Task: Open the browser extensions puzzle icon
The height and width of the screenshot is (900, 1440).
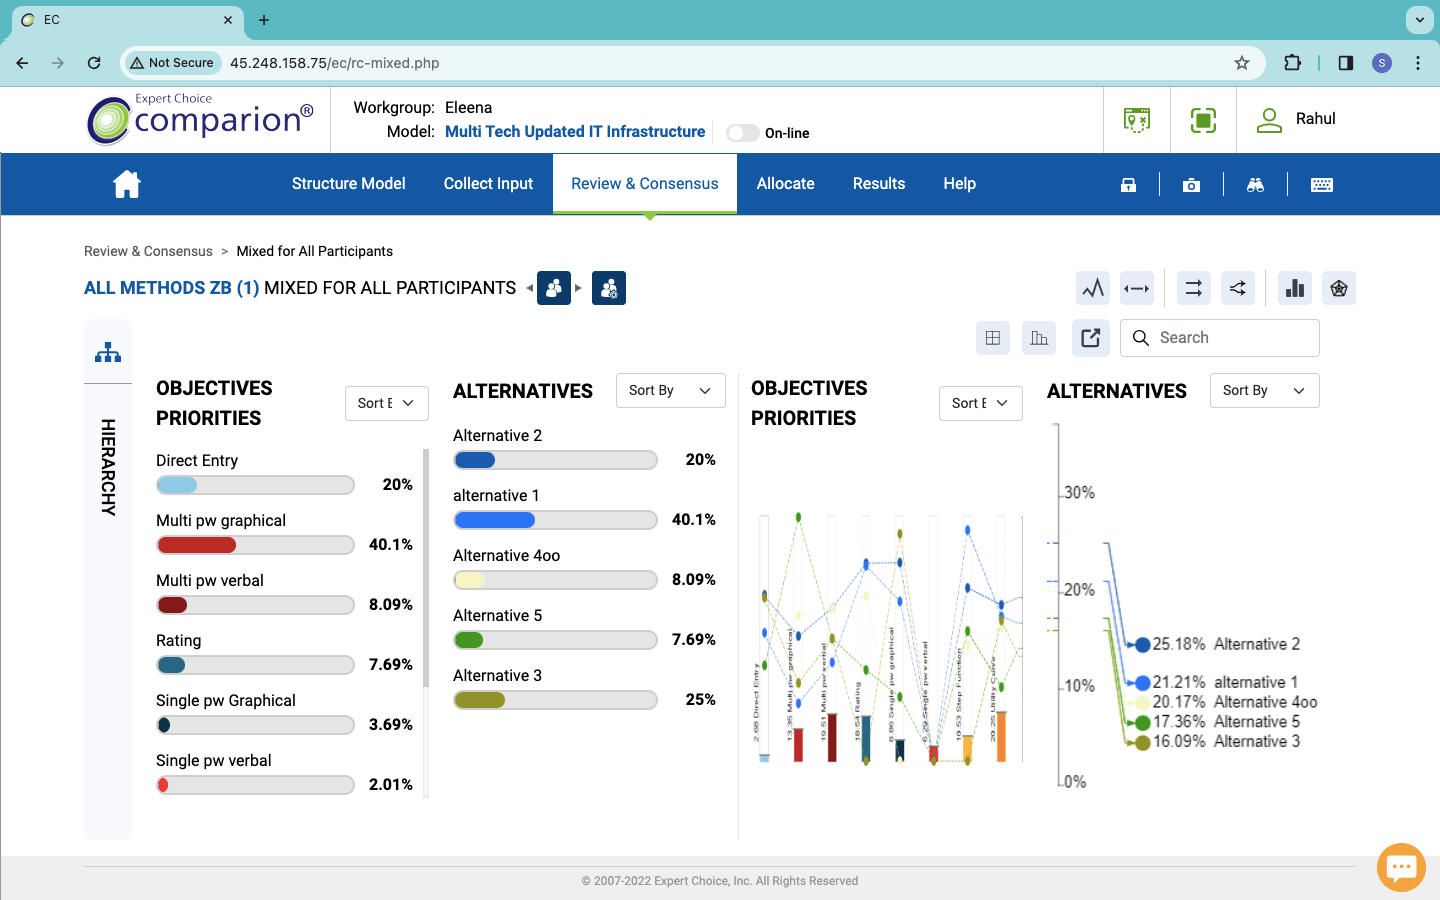Action: (x=1292, y=63)
